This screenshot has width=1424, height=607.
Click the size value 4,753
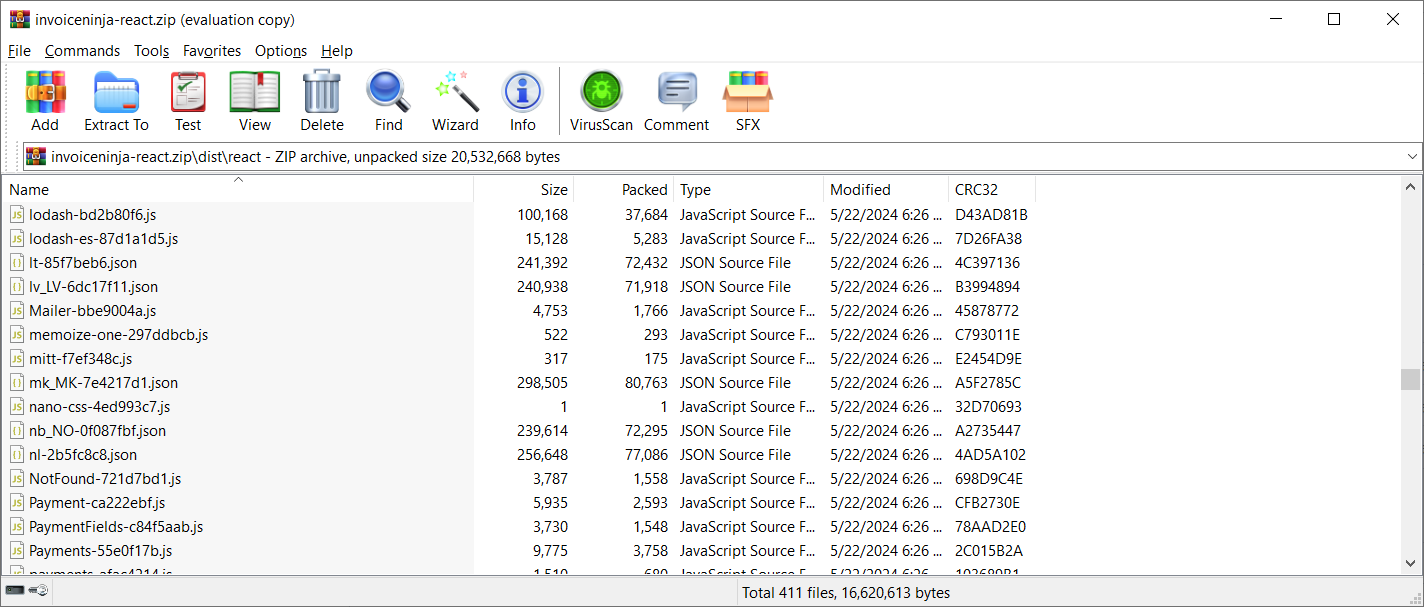(x=551, y=310)
